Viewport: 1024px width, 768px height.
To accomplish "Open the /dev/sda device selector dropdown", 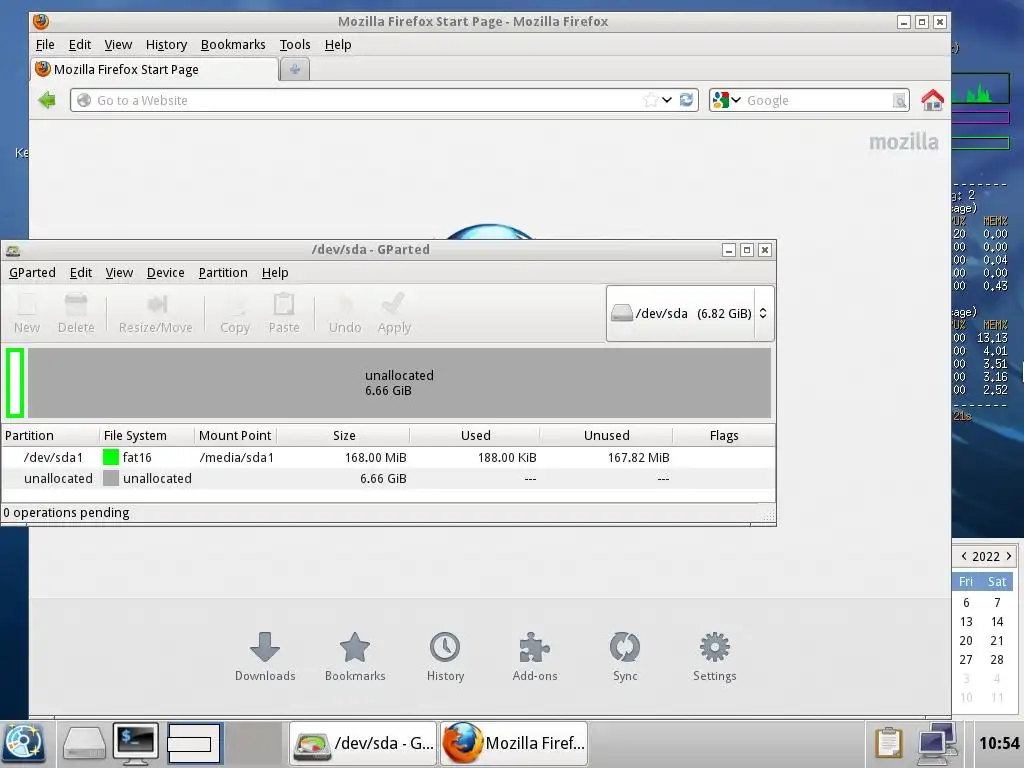I will [x=690, y=313].
